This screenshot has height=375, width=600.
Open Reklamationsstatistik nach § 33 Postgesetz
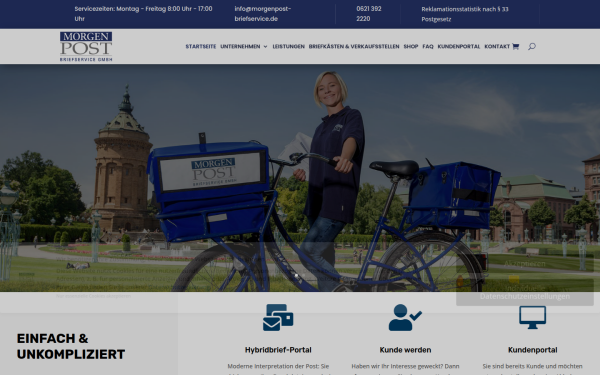[465, 14]
